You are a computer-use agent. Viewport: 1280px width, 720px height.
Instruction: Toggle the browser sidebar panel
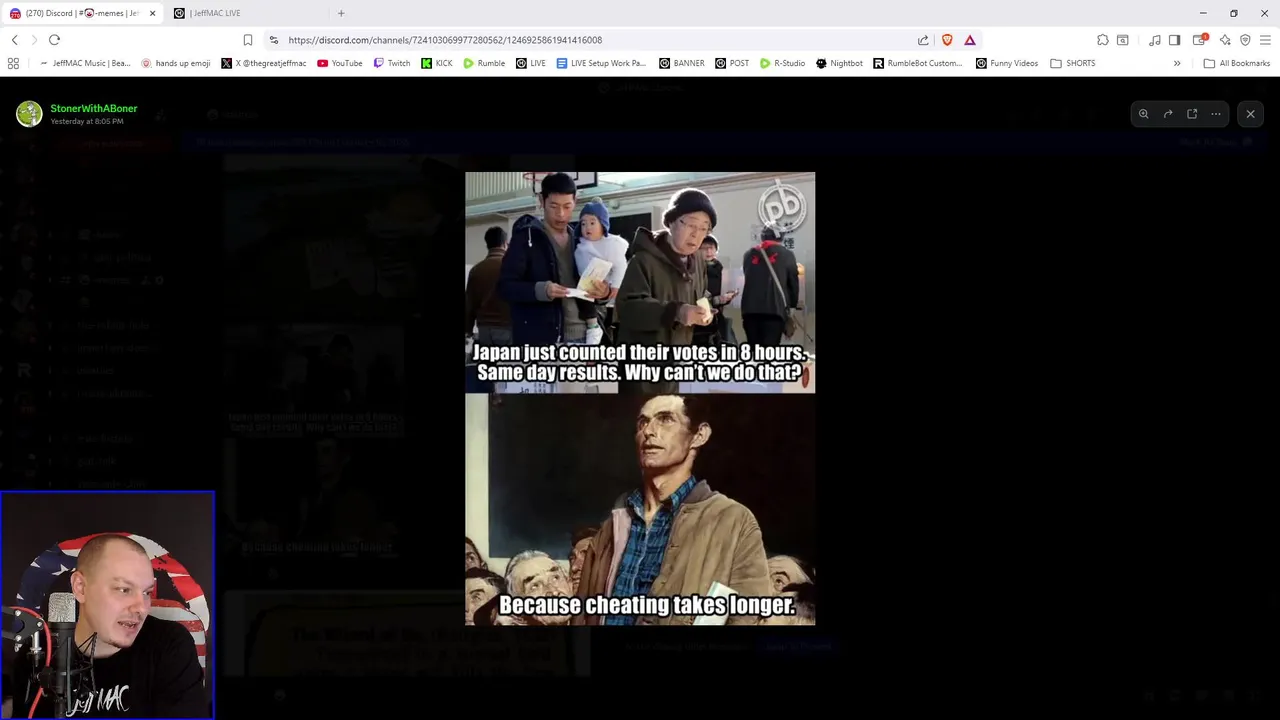pyautogui.click(x=1174, y=40)
